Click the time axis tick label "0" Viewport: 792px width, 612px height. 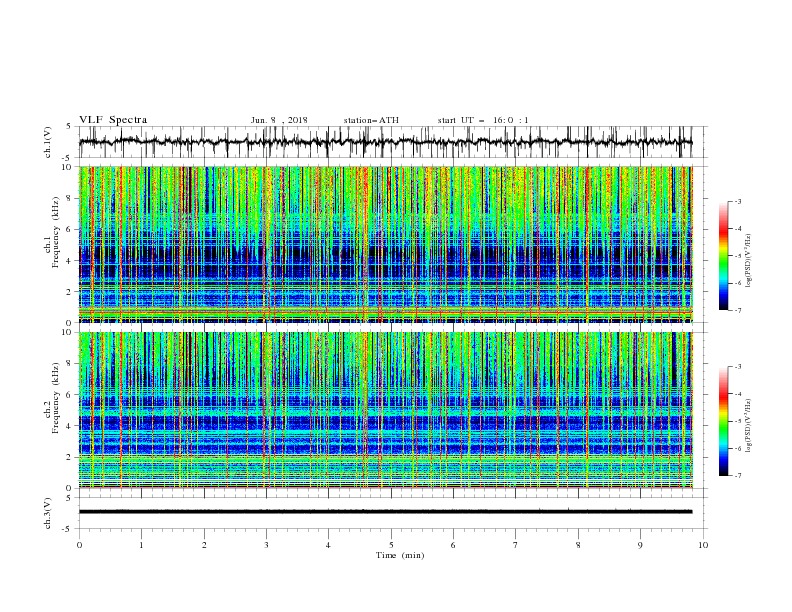click(79, 545)
